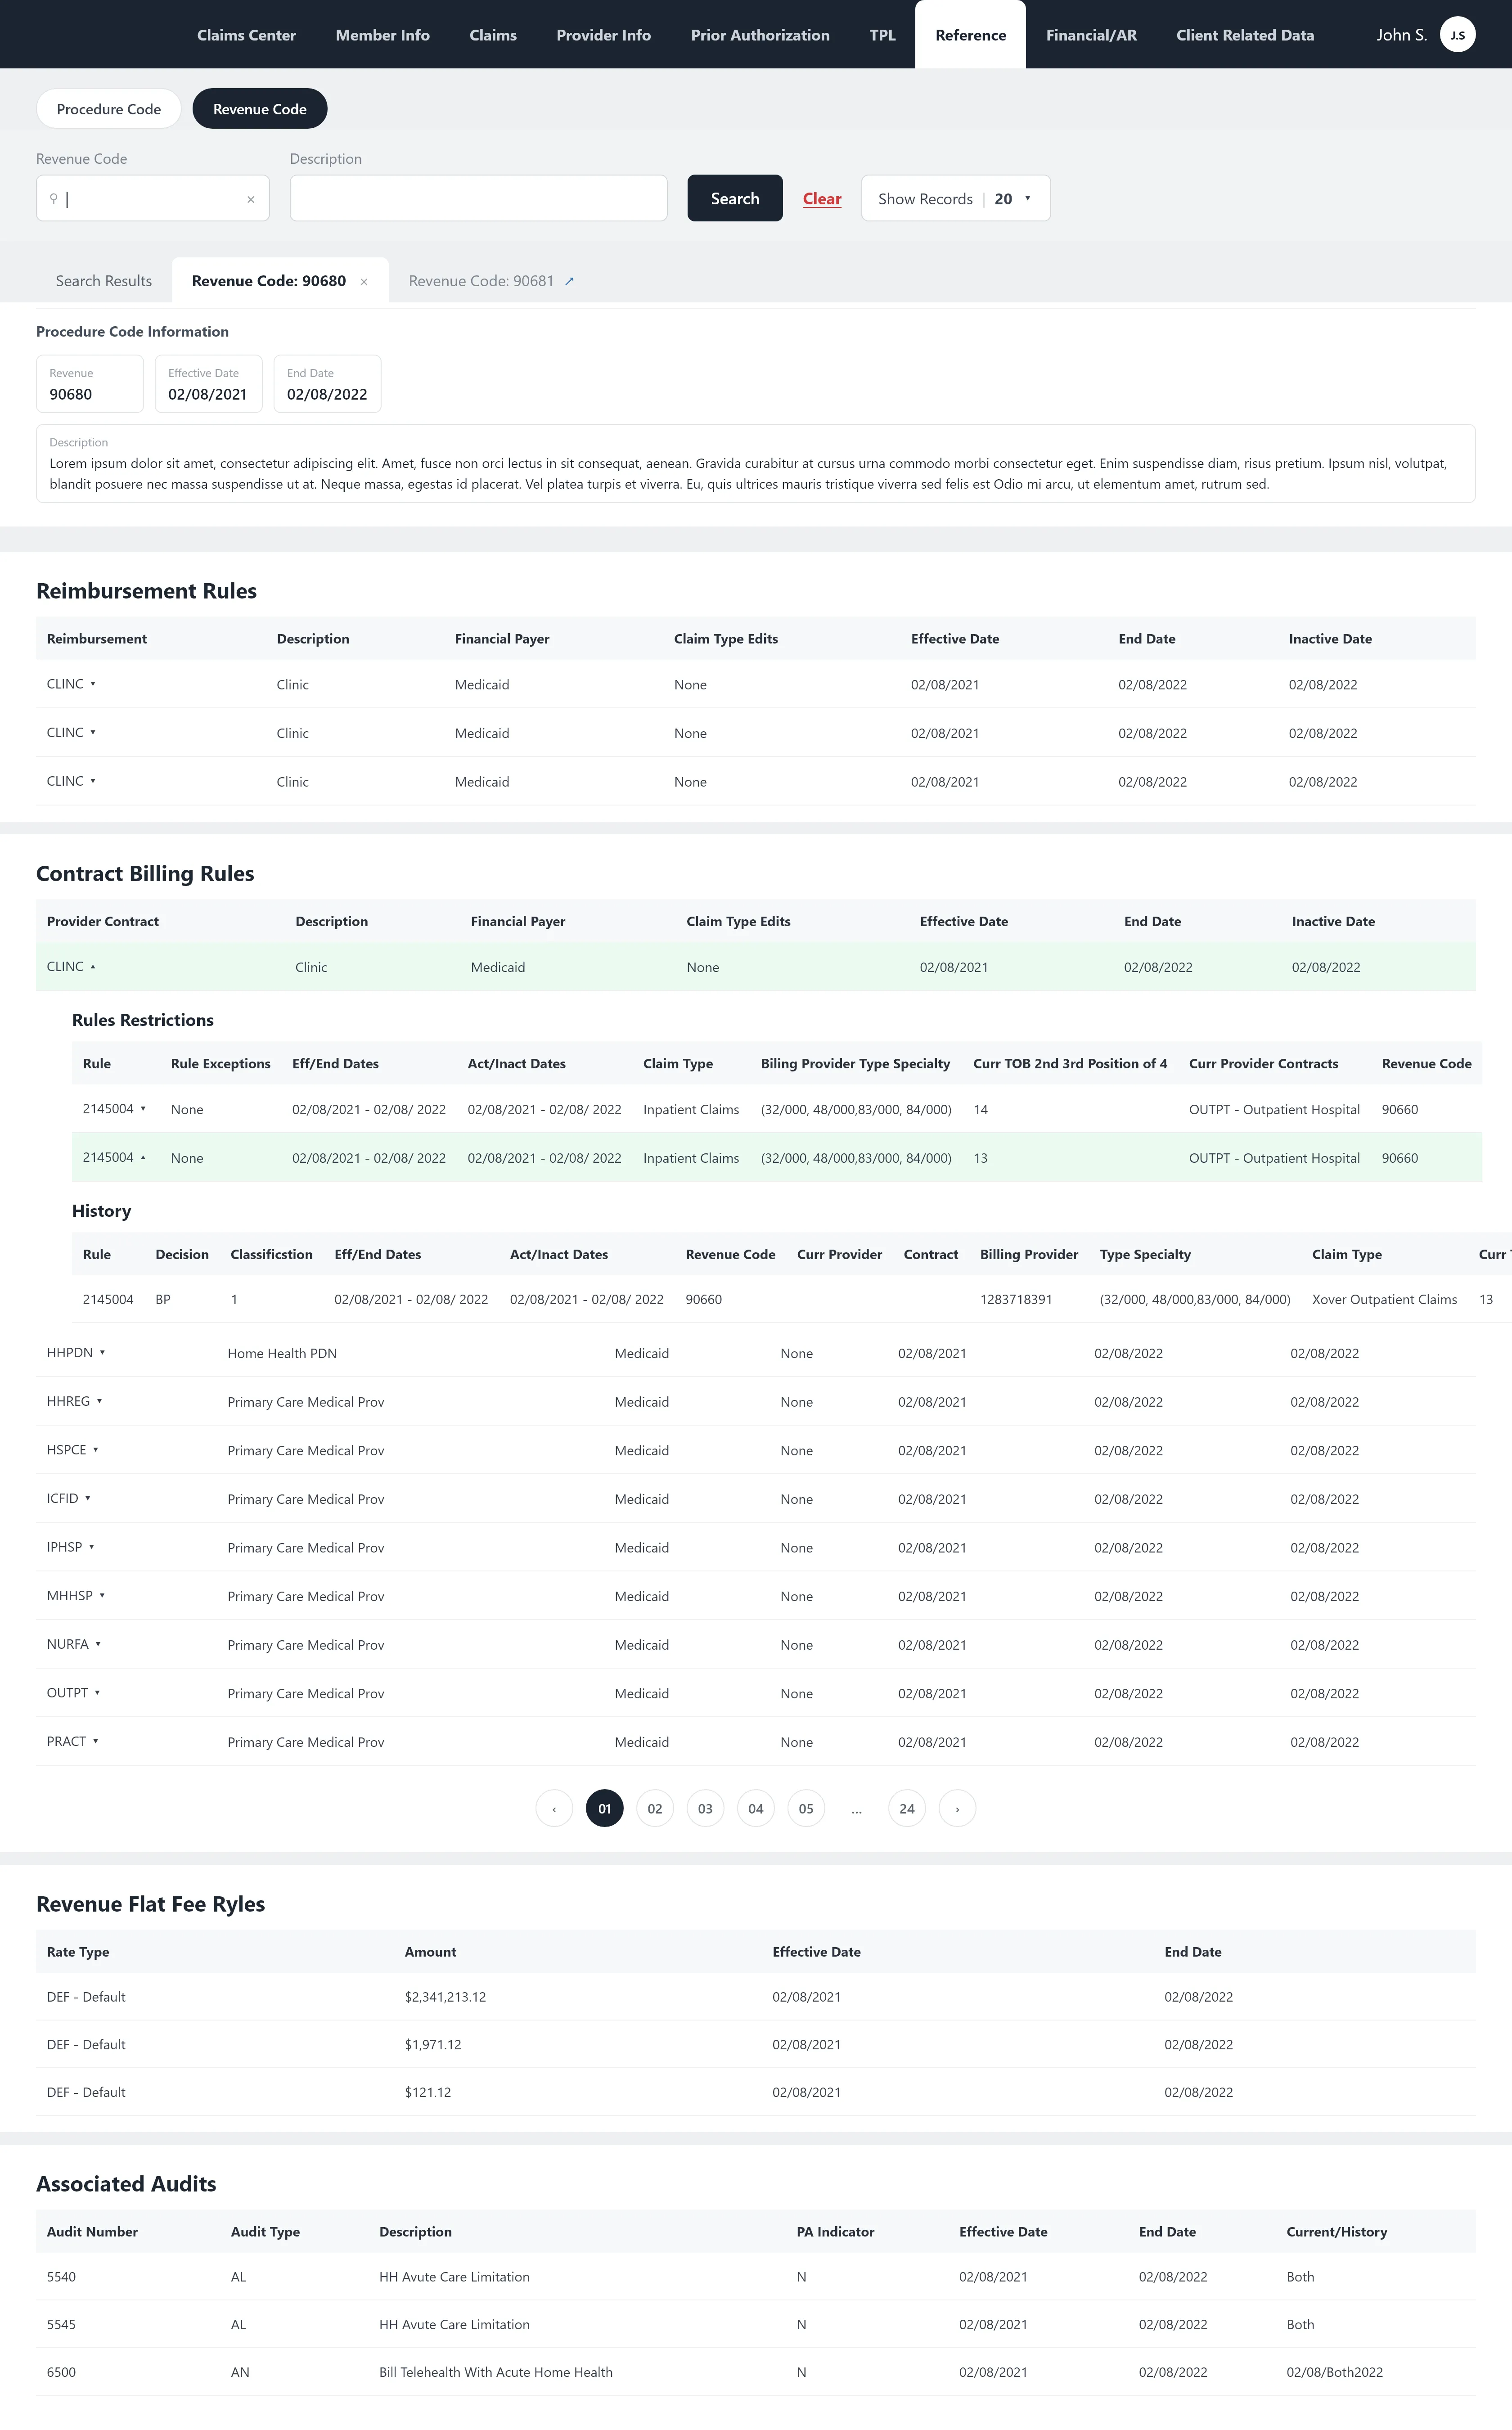The height and width of the screenshot is (2430, 1512).
Task: Go to page 02 of contract rules
Action: pyautogui.click(x=655, y=1808)
